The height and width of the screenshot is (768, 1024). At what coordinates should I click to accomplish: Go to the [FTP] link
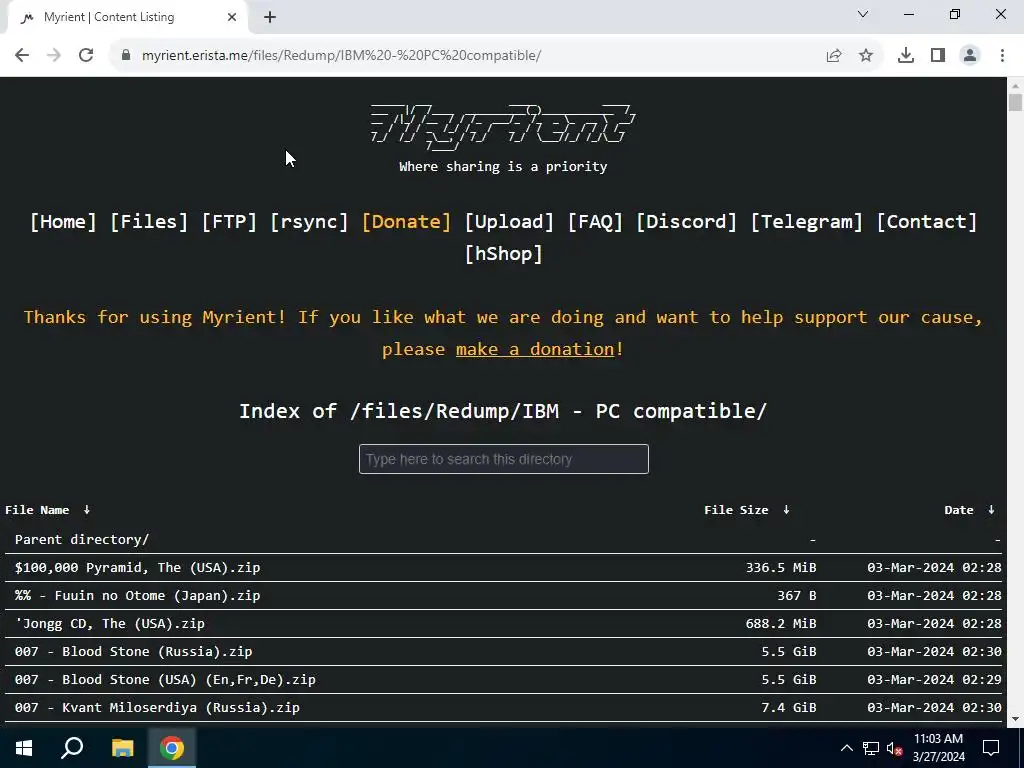coord(229,221)
